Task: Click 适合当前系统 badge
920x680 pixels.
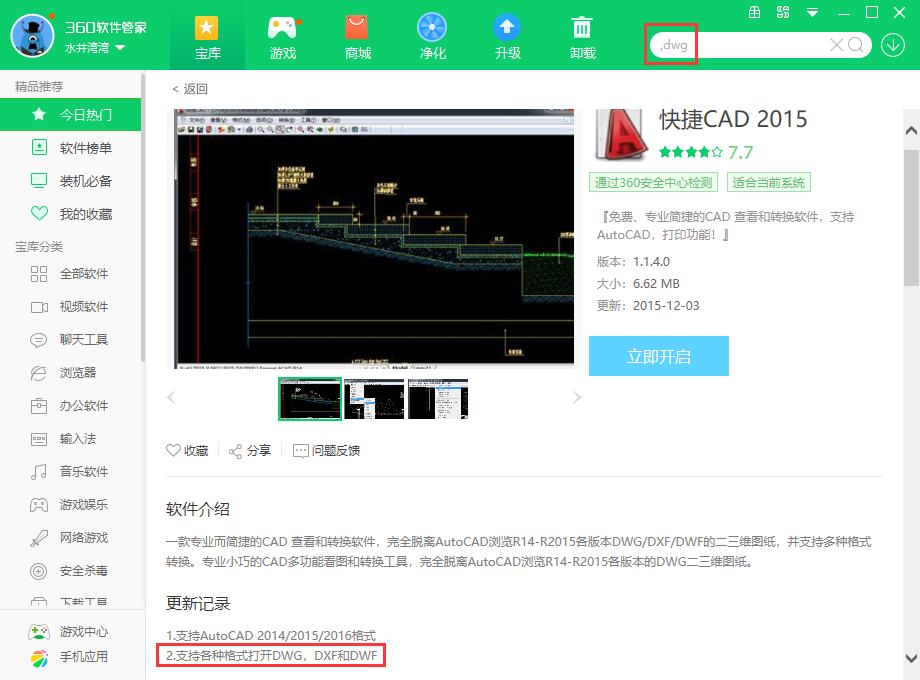Action: (768, 182)
